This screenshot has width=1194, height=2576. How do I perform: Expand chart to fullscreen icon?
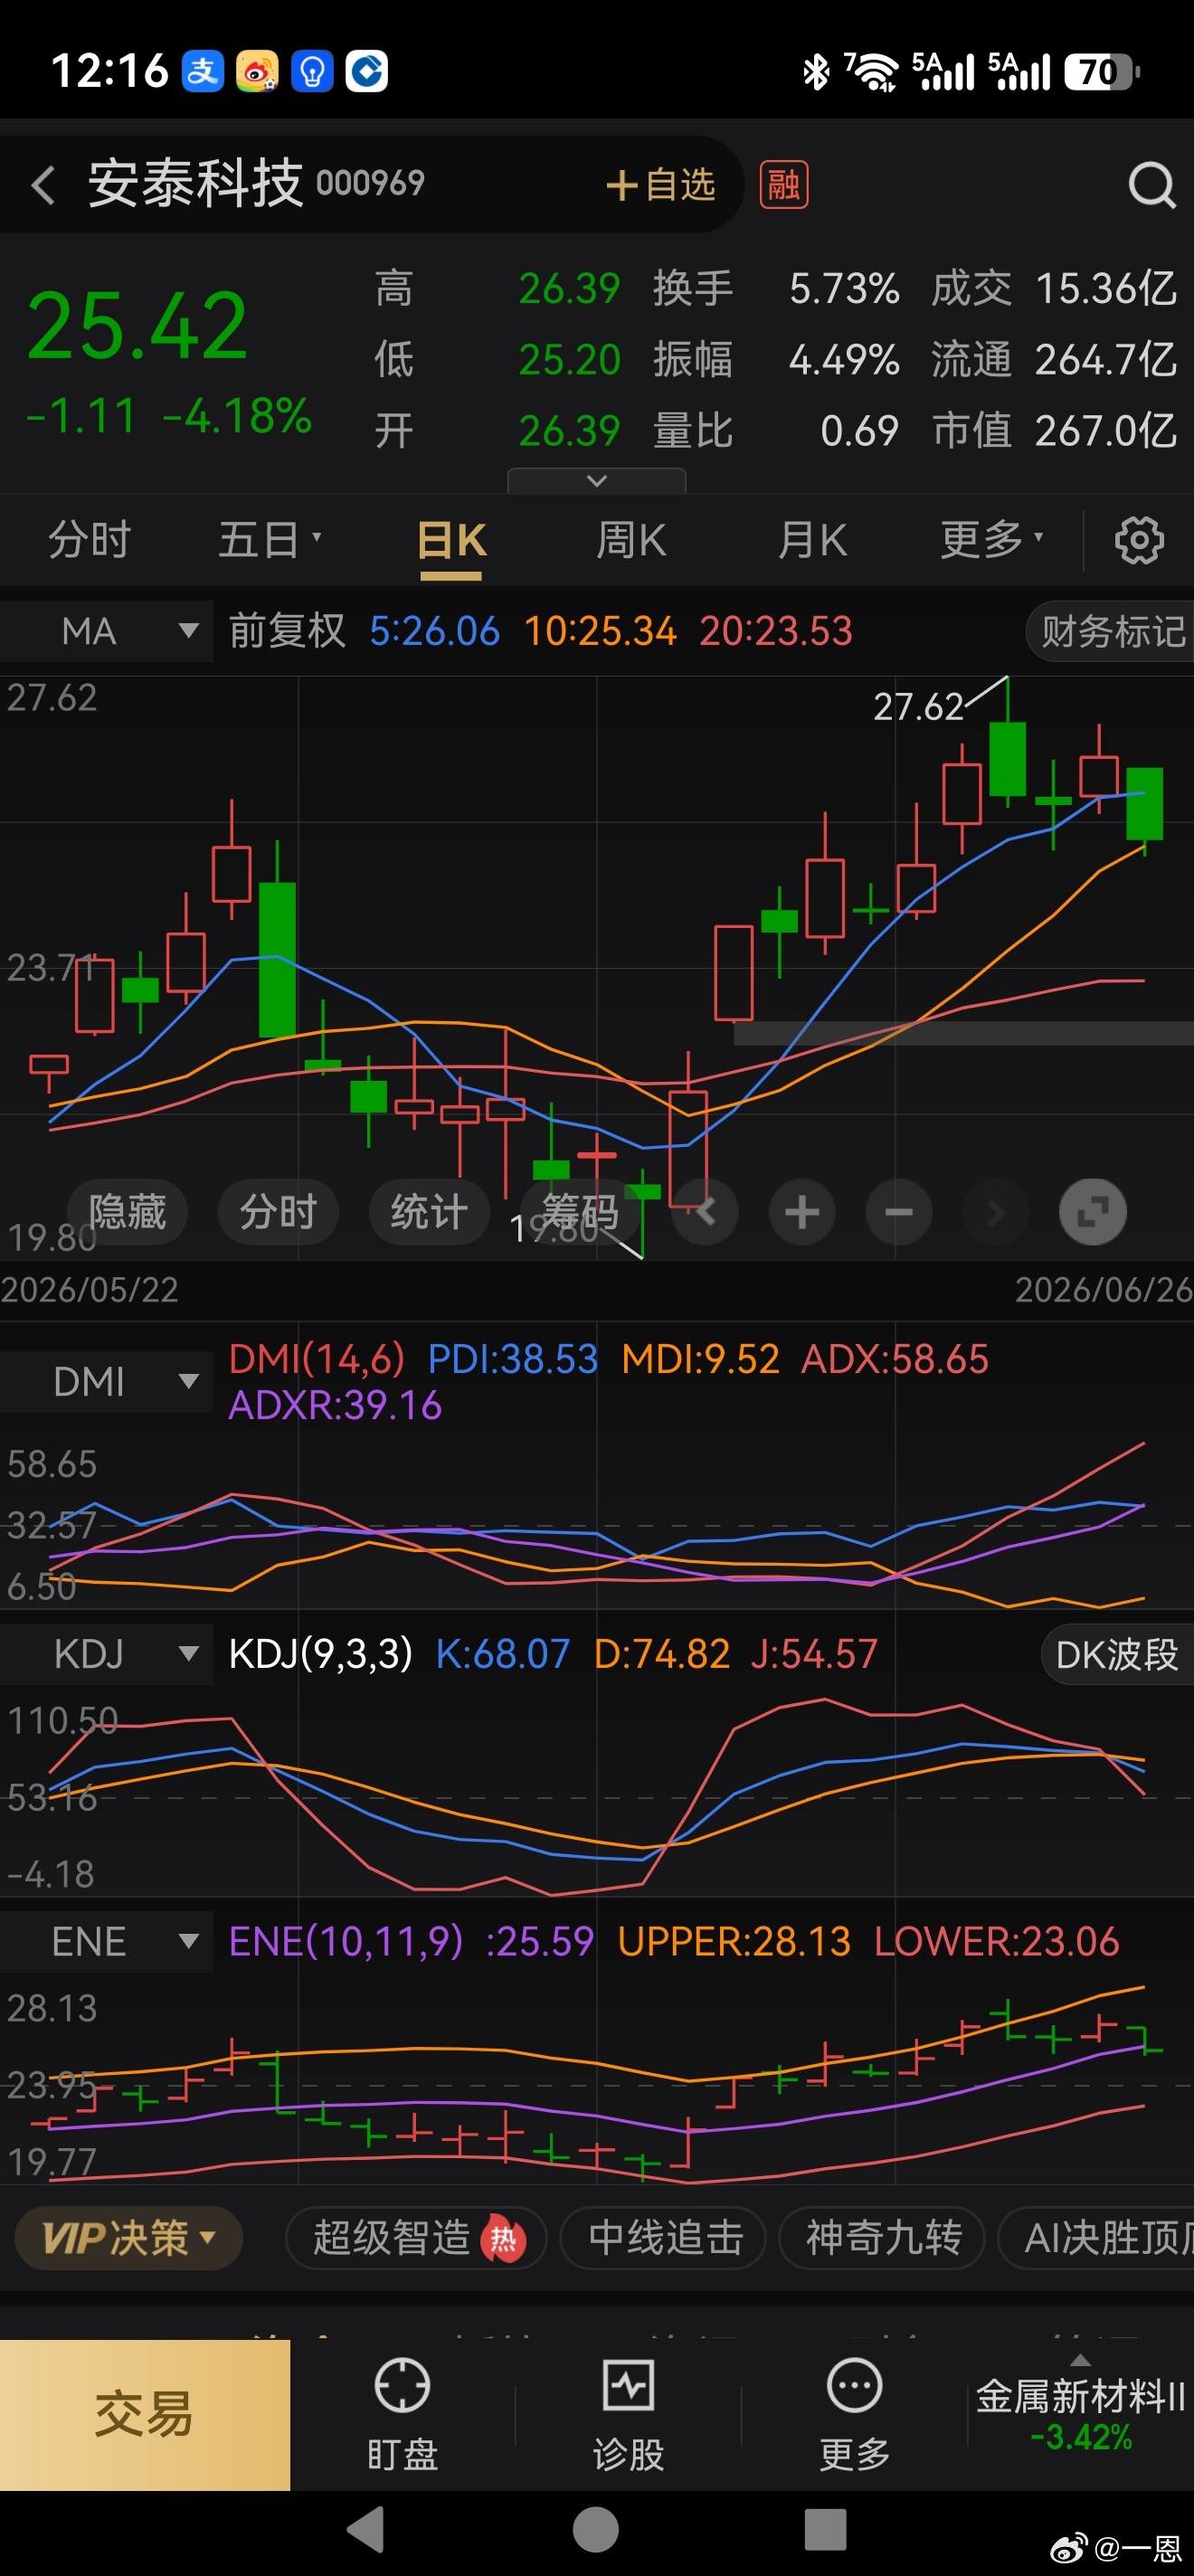(x=1093, y=1212)
